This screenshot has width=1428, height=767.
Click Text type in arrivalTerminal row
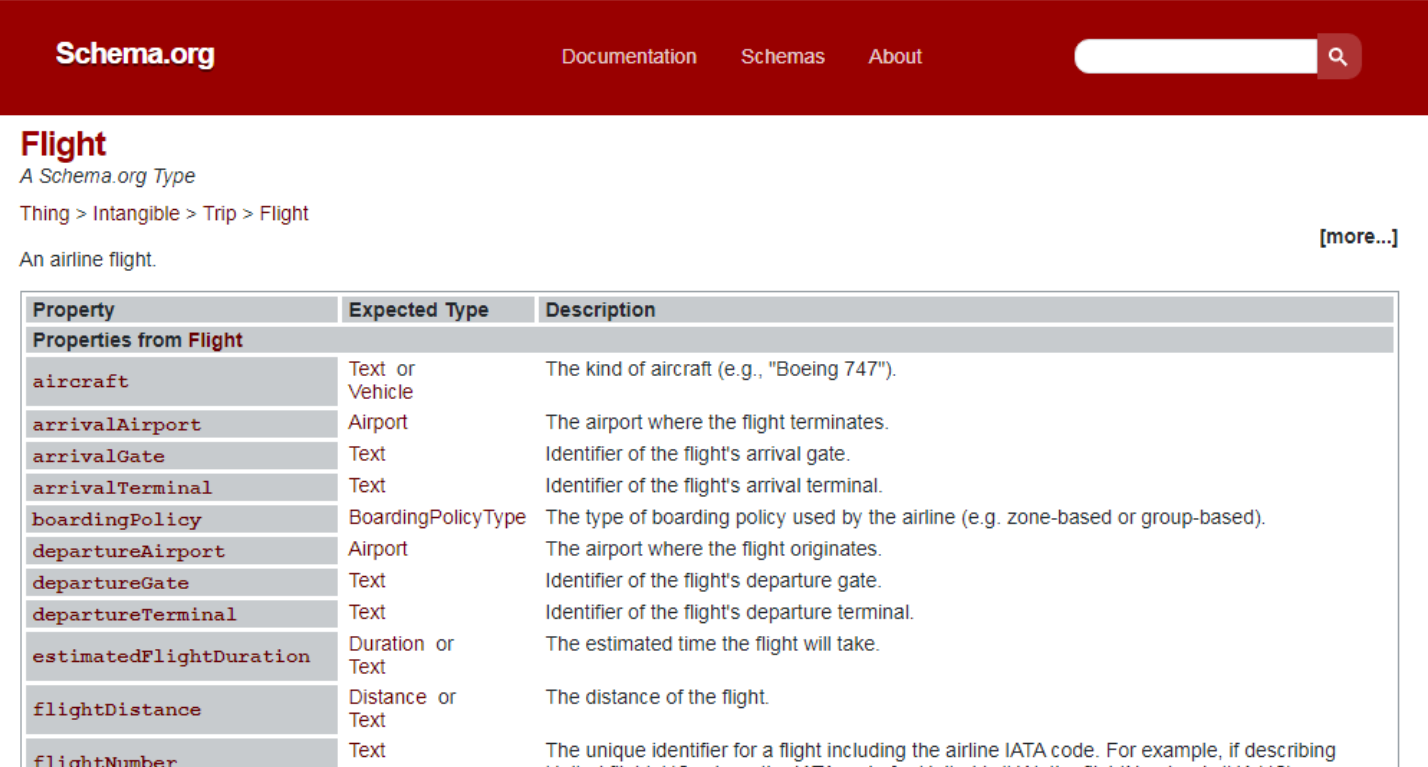tap(367, 486)
